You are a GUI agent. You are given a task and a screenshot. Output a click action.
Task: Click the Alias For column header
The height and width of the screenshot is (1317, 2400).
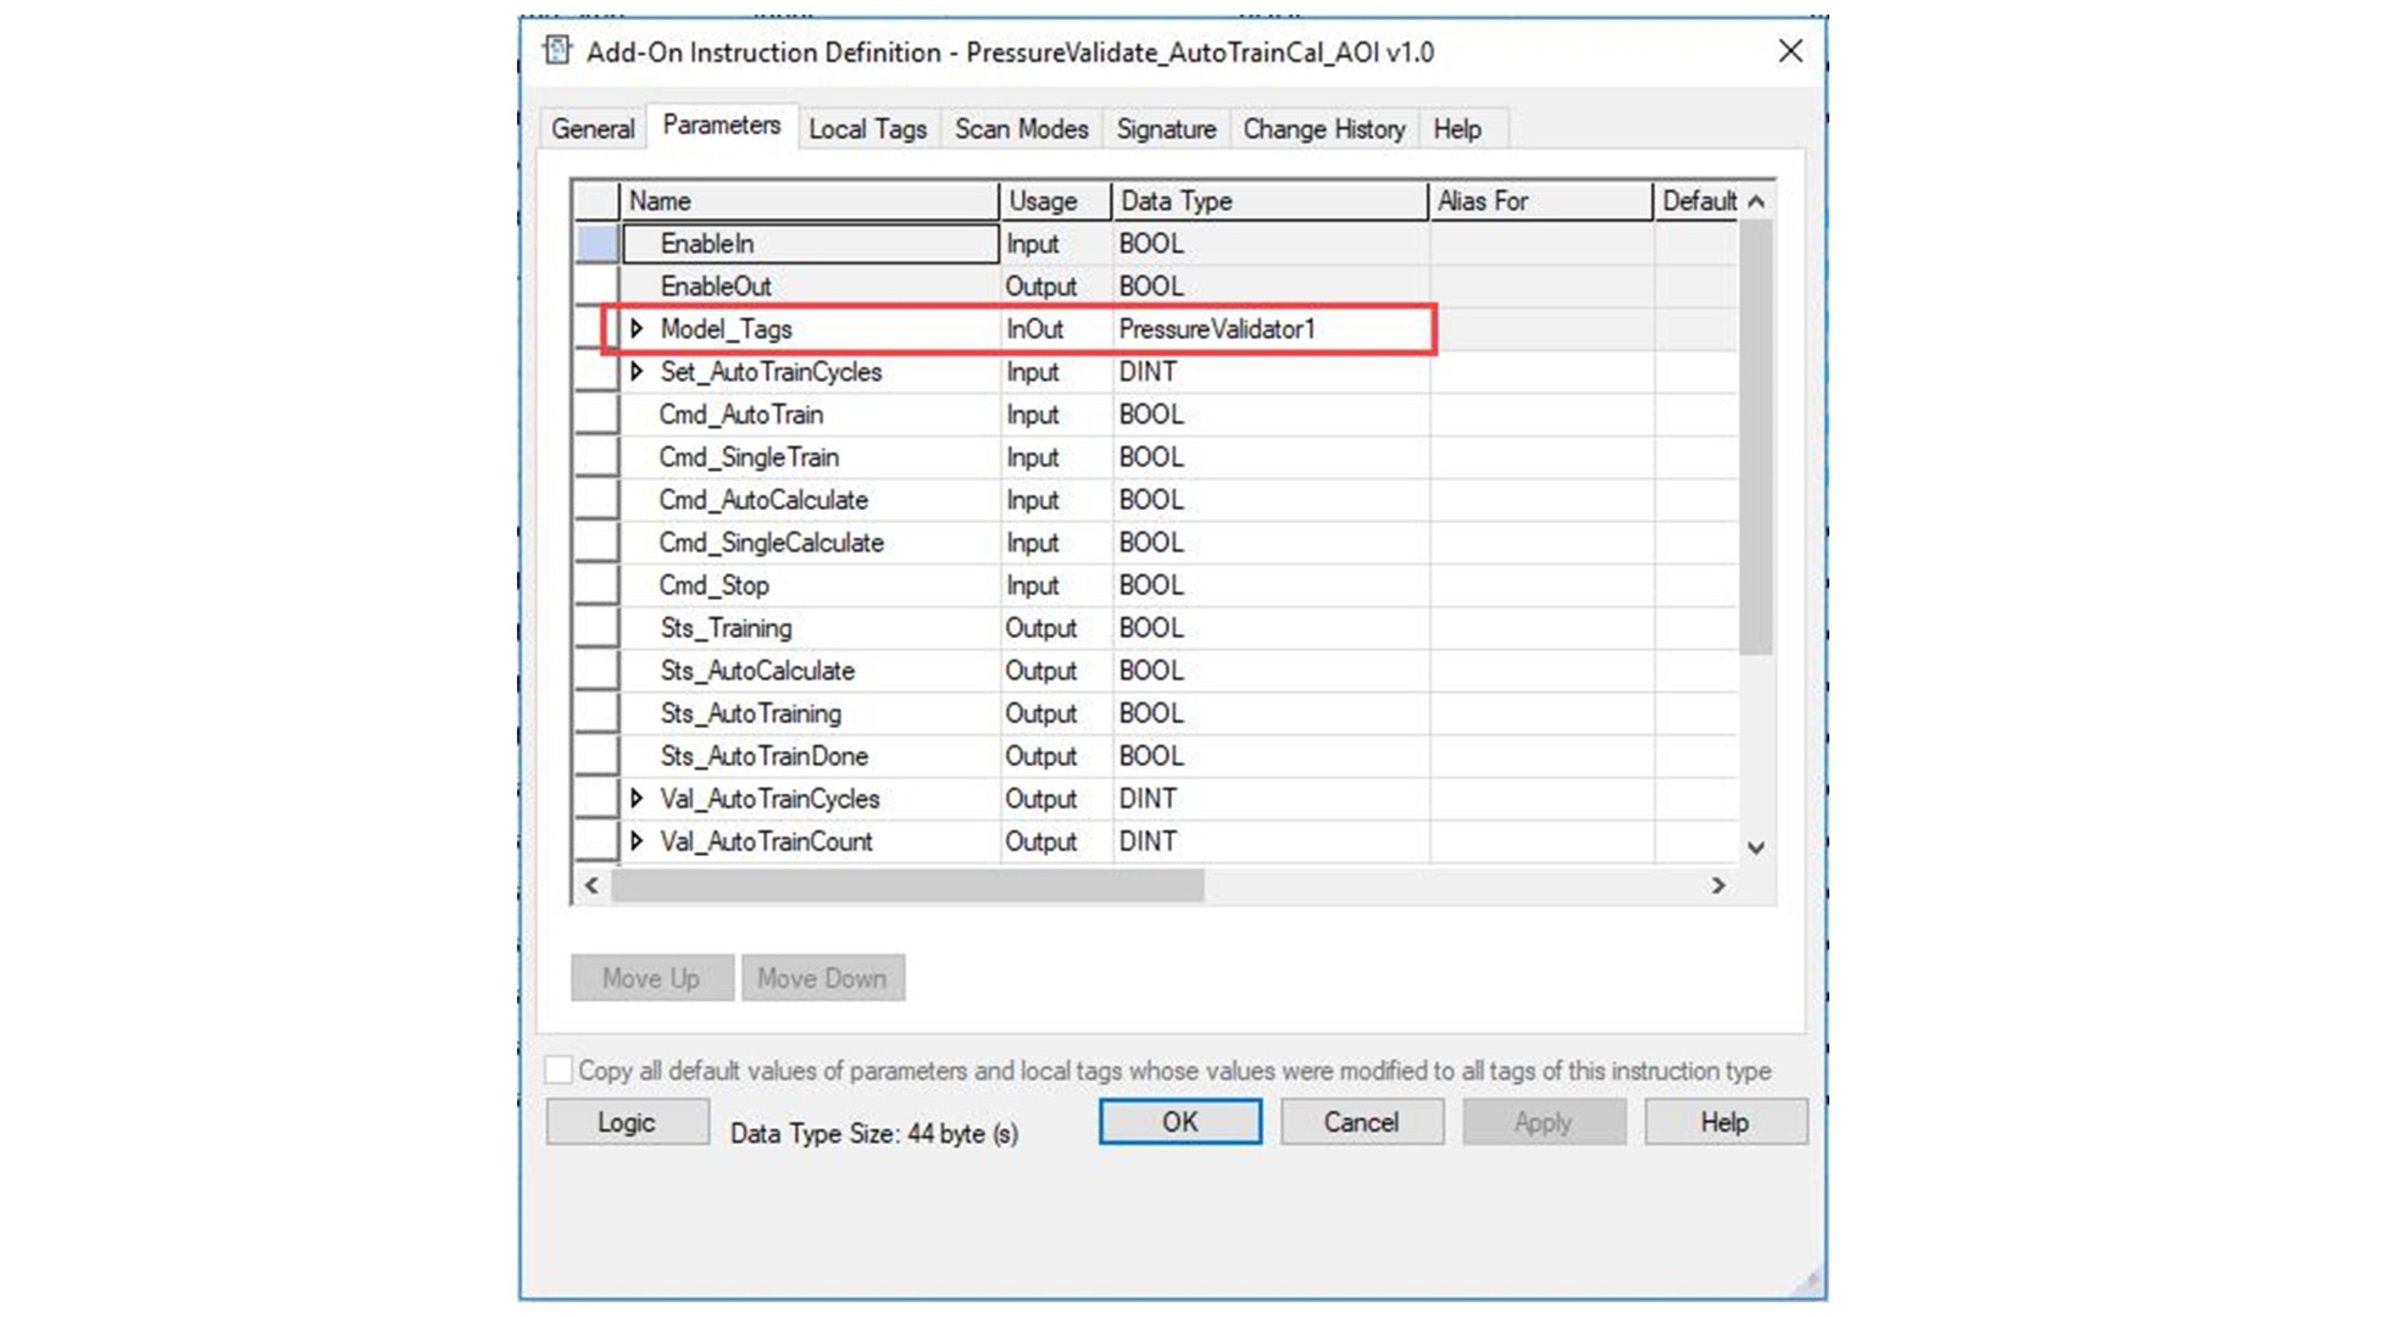tap(1541, 201)
